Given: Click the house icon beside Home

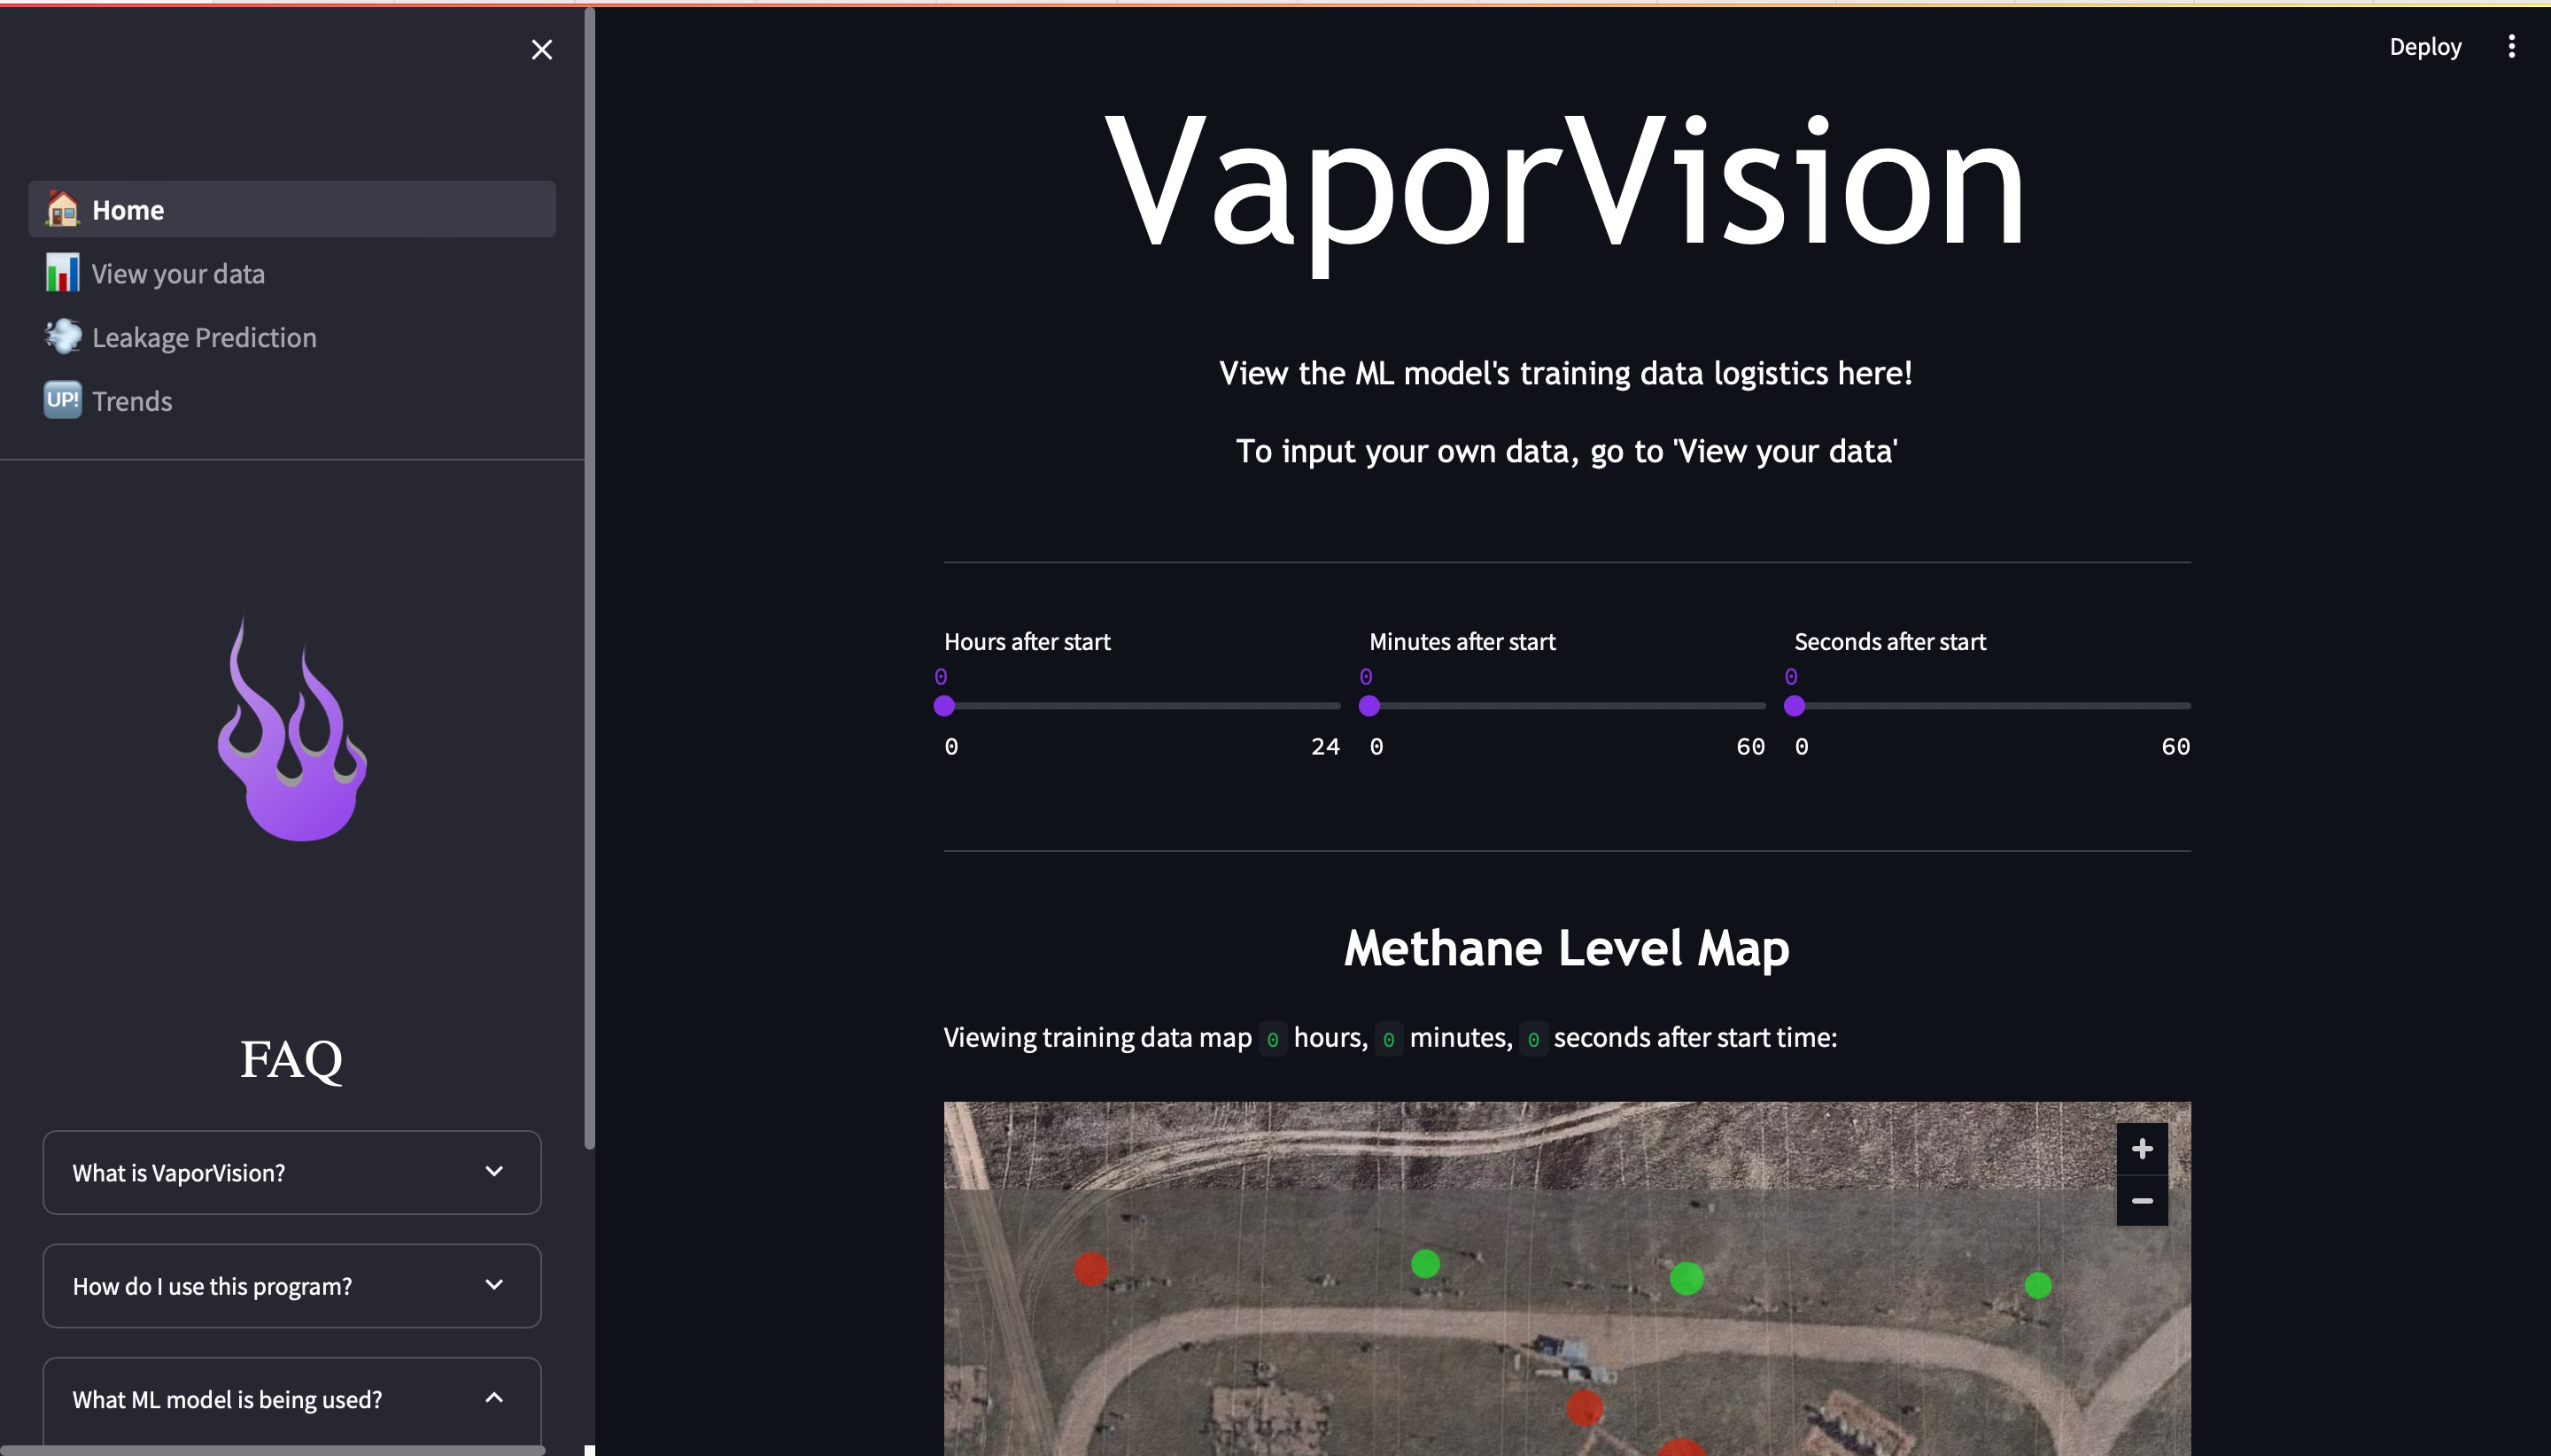Looking at the screenshot, I should click(62, 209).
